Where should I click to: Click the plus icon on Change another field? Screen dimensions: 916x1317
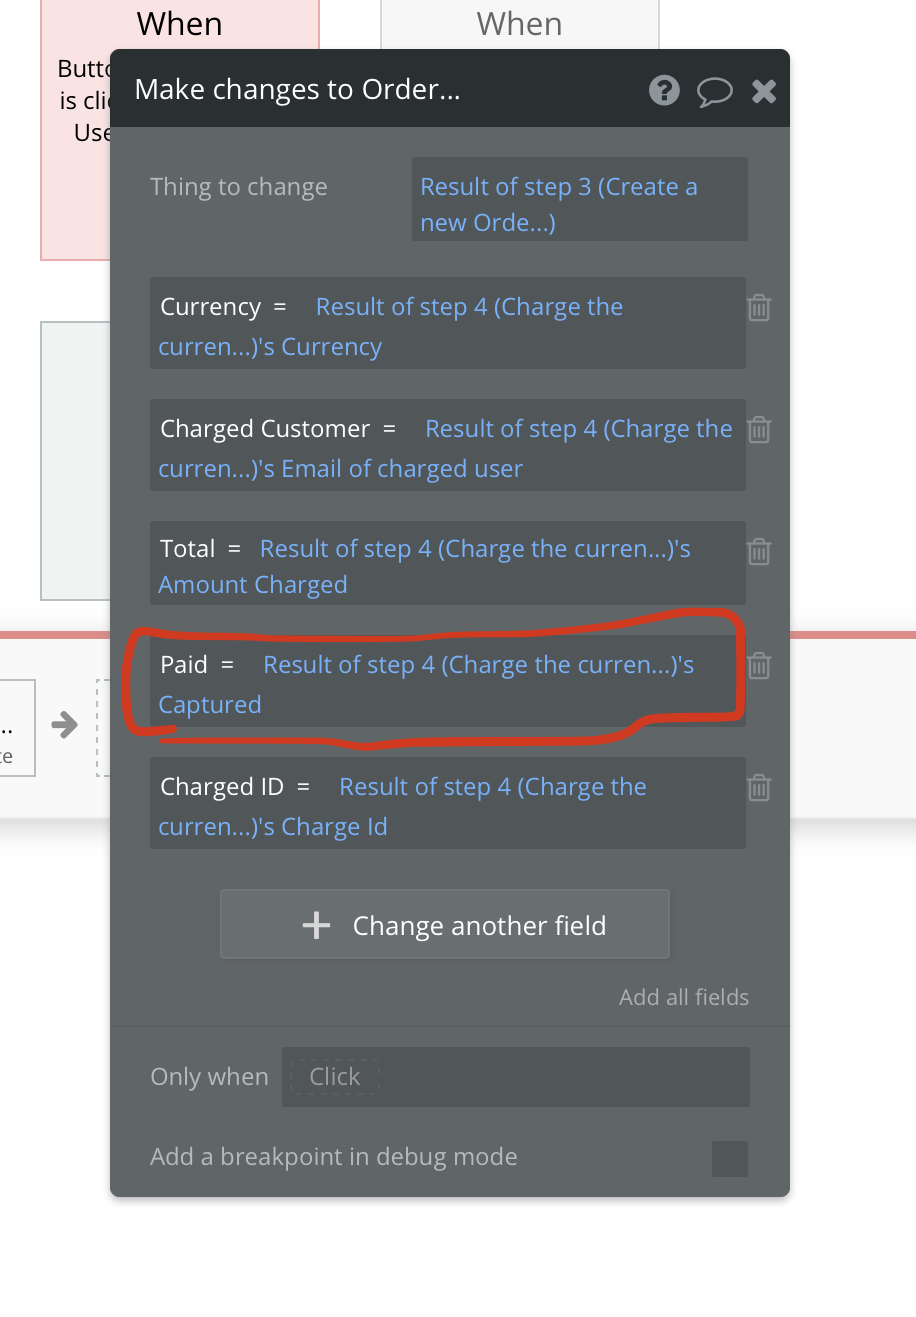click(x=316, y=925)
